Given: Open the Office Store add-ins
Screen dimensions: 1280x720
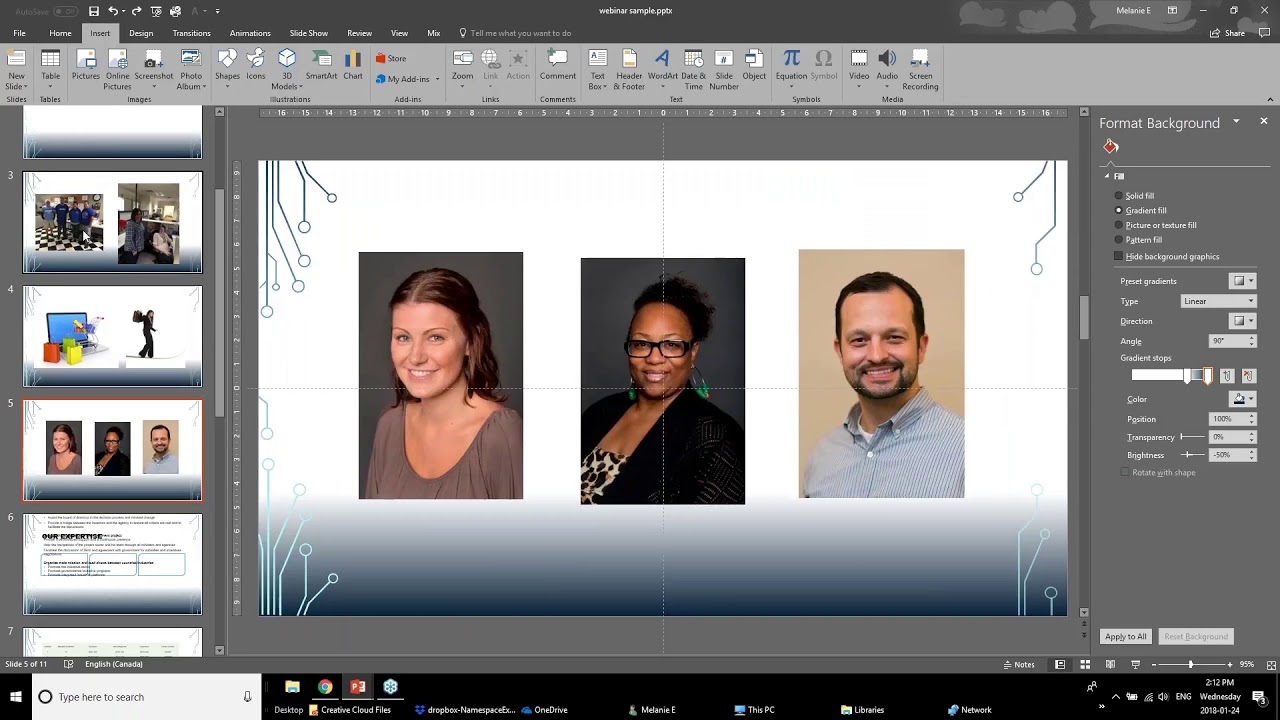Looking at the screenshot, I should pyautogui.click(x=391, y=58).
